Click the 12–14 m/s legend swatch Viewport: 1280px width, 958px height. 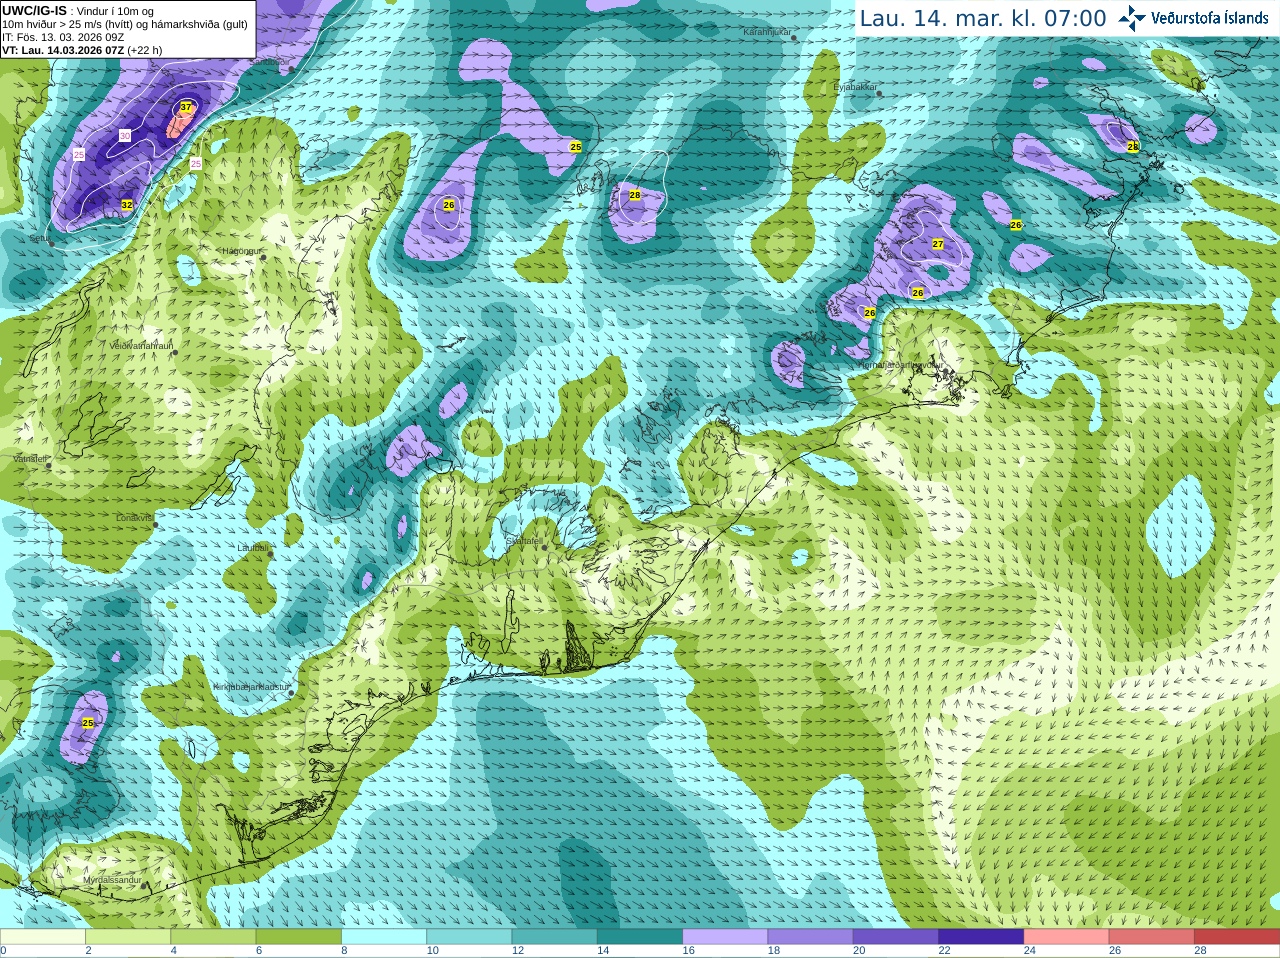click(555, 937)
